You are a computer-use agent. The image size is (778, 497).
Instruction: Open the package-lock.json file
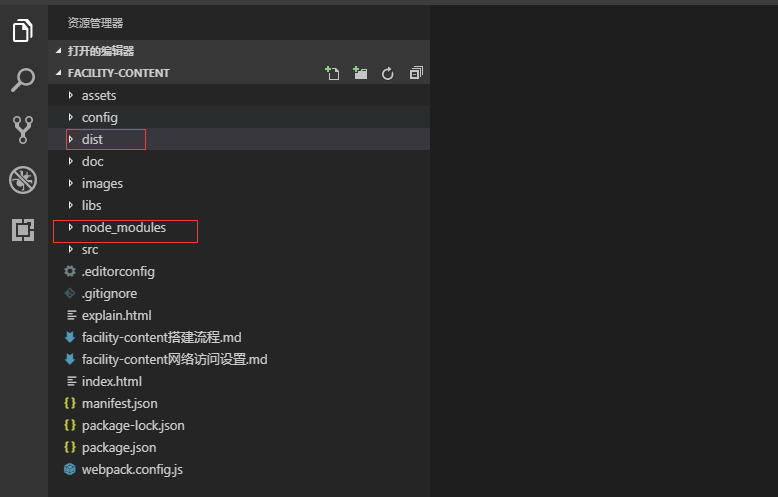133,426
